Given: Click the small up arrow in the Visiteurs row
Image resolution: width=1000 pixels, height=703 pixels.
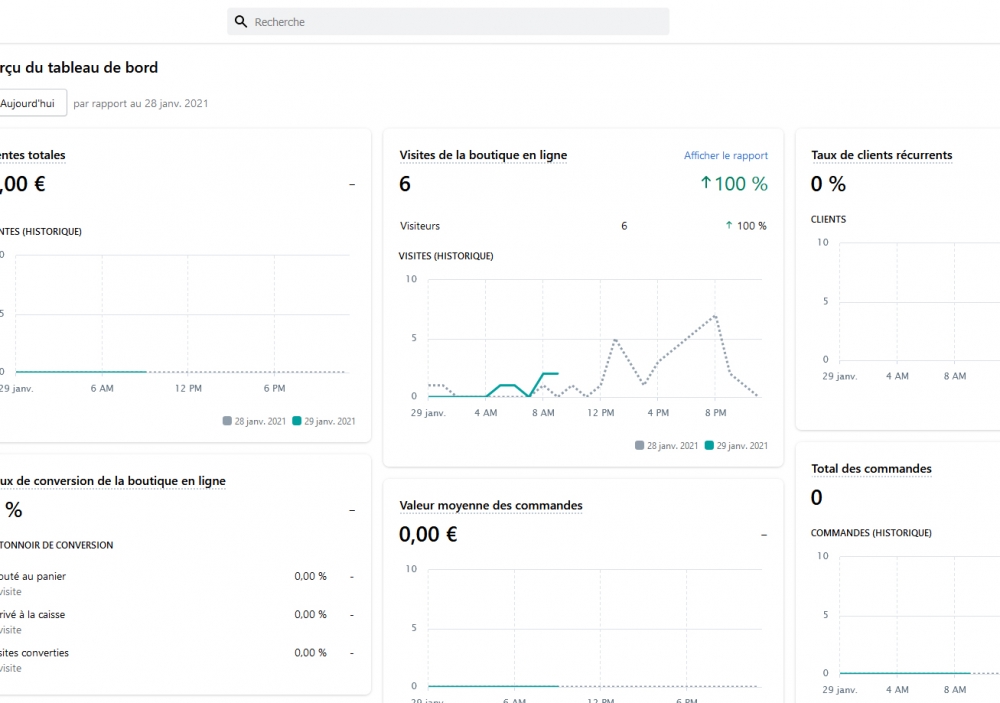Looking at the screenshot, I should 728,226.
